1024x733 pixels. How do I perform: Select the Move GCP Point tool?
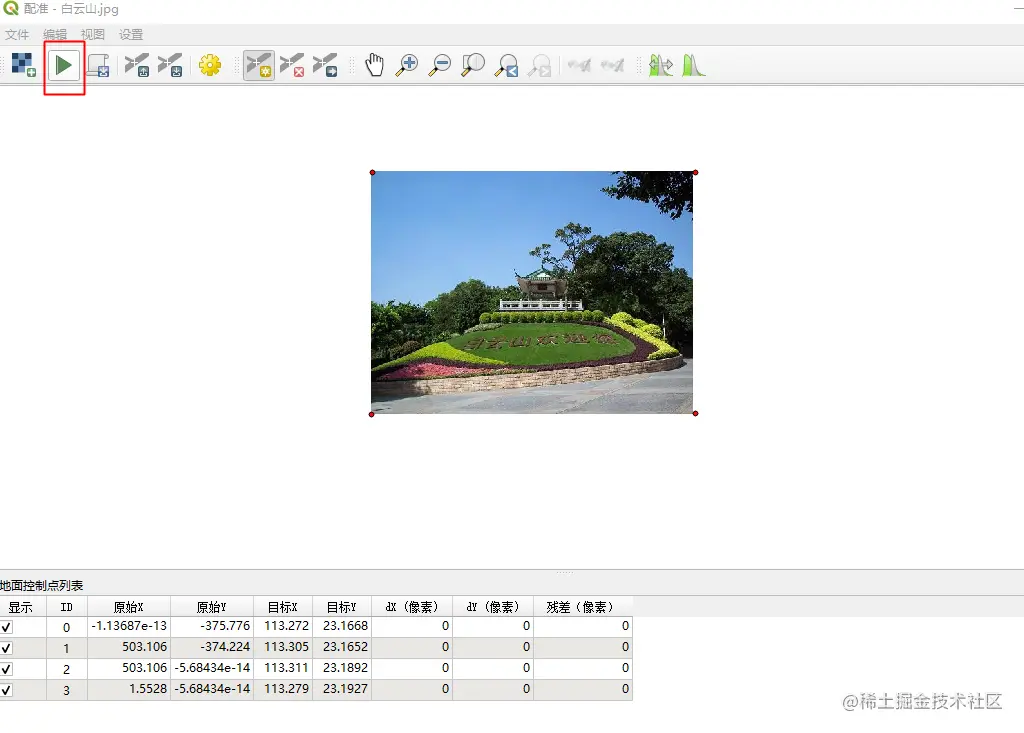coord(325,65)
